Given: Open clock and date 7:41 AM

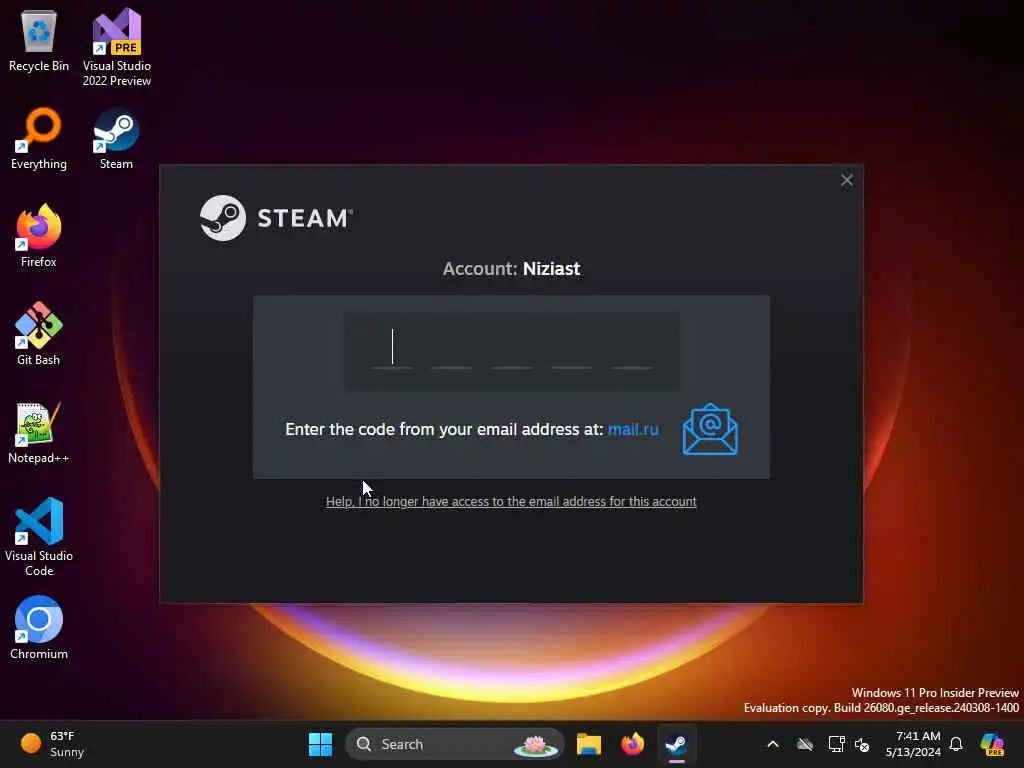Looking at the screenshot, I should (x=913, y=744).
